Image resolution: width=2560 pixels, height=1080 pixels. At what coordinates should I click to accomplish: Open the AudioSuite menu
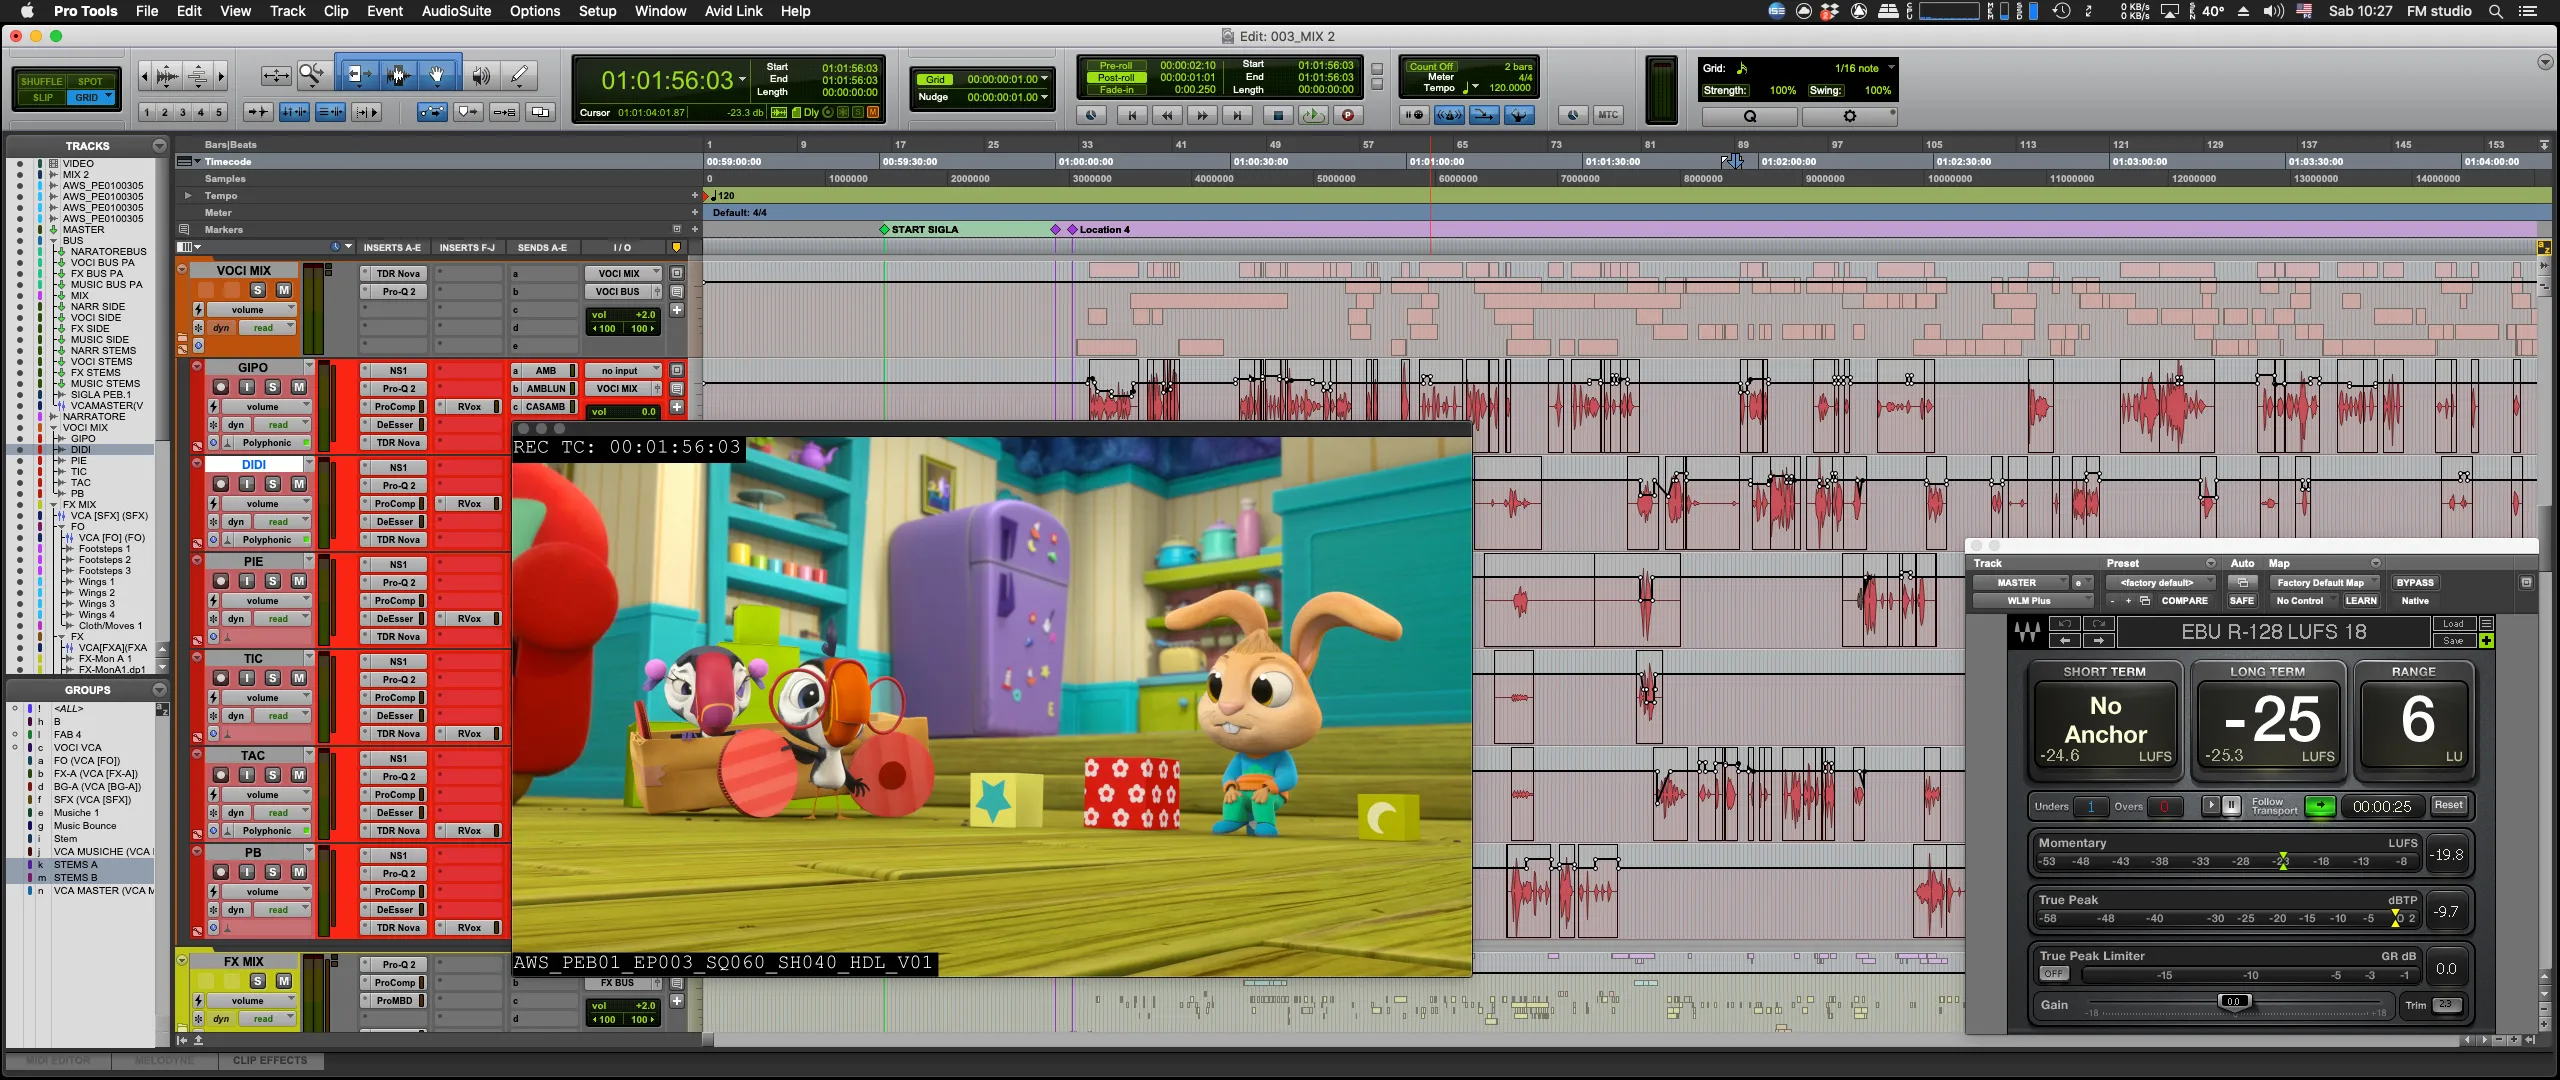click(x=456, y=11)
